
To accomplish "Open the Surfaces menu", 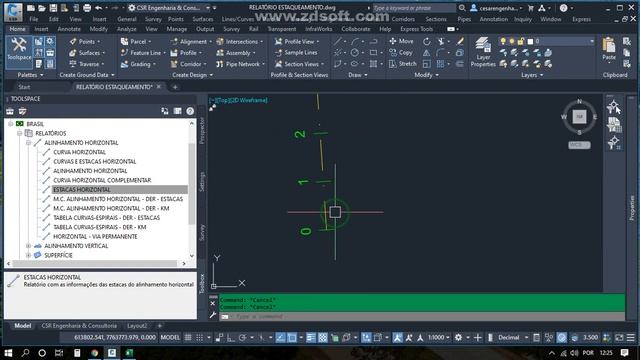I will point(202,19).
